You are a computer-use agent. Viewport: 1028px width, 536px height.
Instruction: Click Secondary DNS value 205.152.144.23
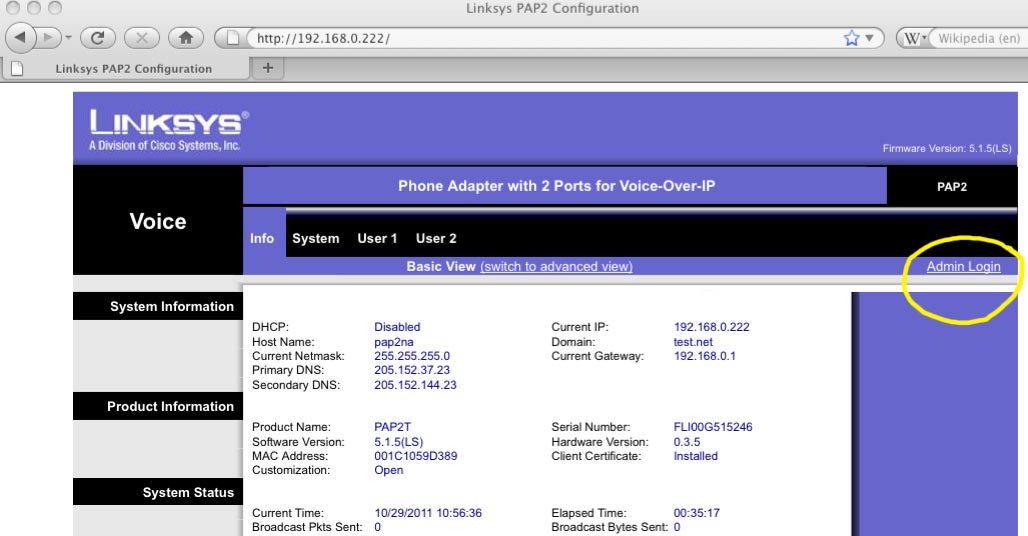[x=415, y=385]
